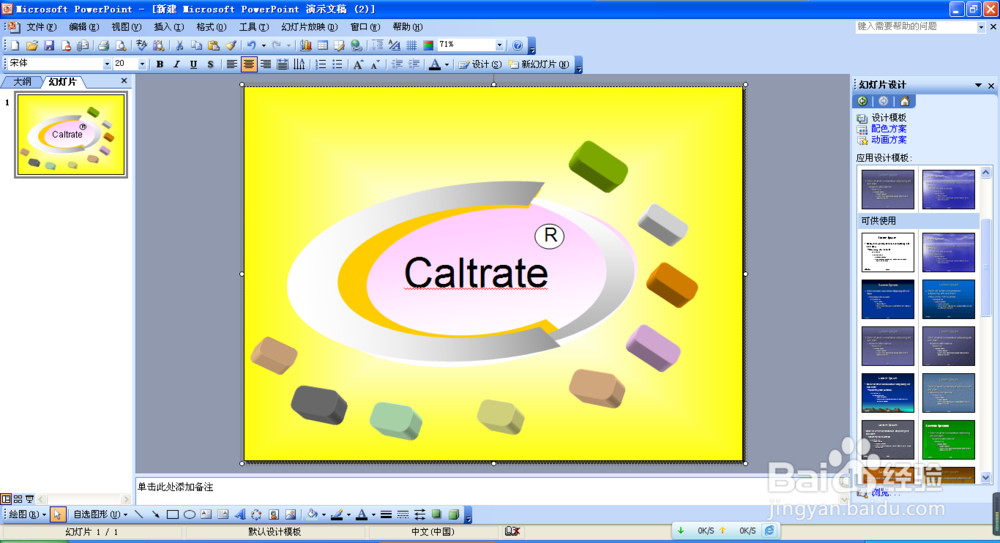
Task: Insert a chart with the chart icon
Action: pos(306,45)
